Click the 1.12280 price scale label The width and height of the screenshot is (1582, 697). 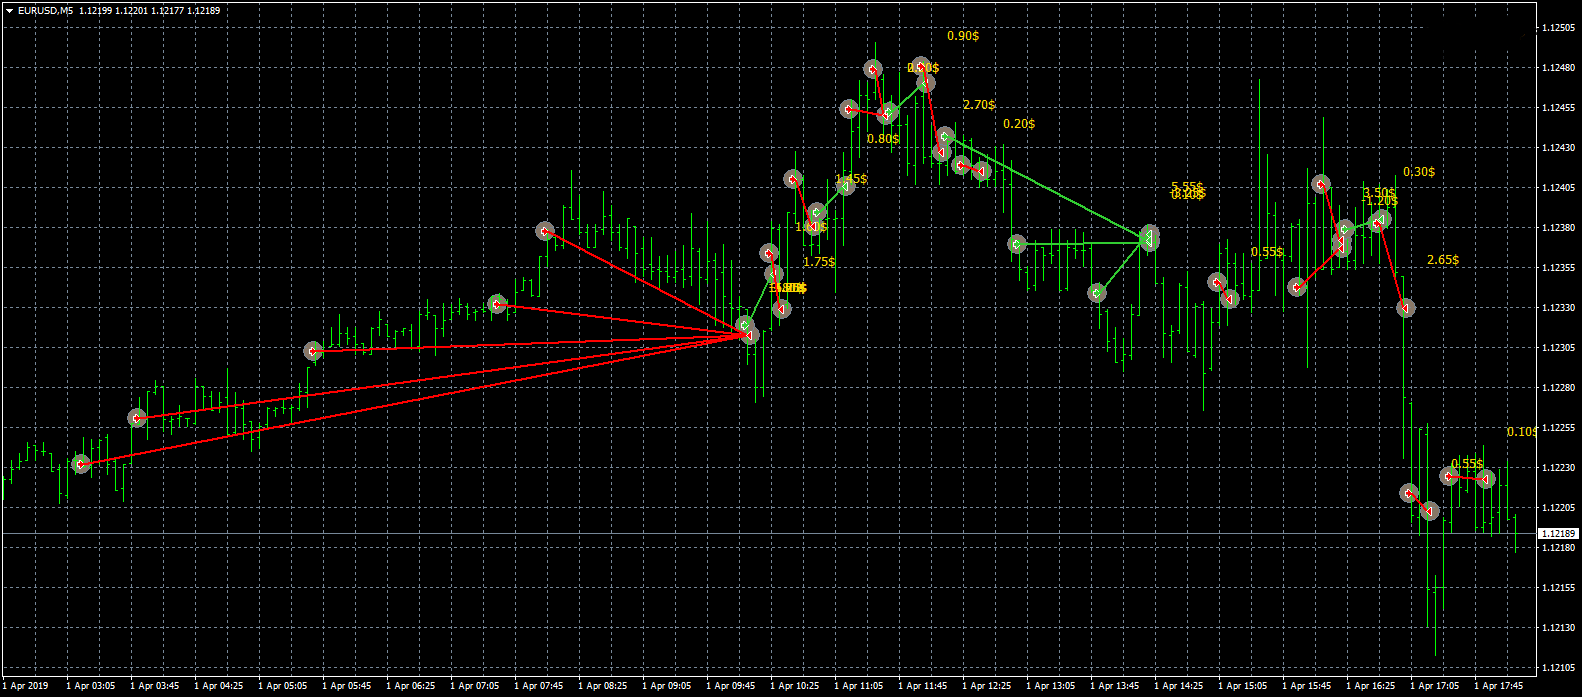tap(1559, 388)
